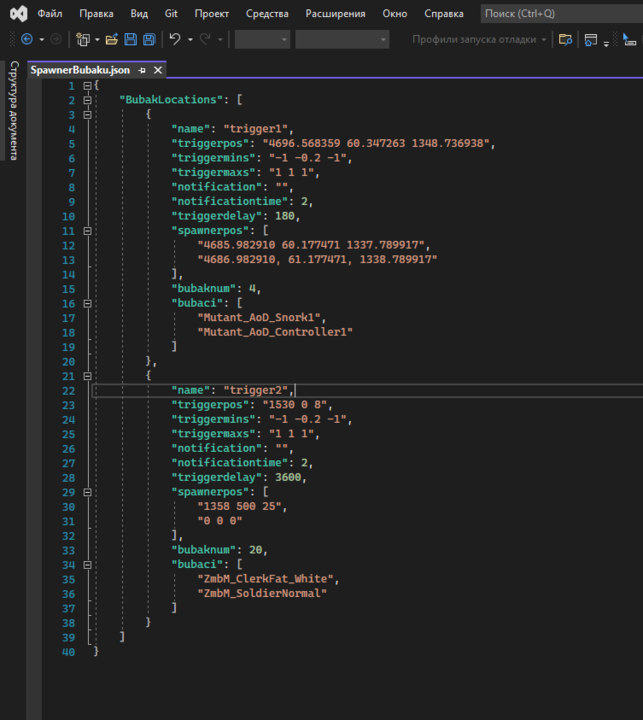This screenshot has width=643, height=720.
Task: Click the Save All double-floppy icon
Action: pyautogui.click(x=149, y=39)
